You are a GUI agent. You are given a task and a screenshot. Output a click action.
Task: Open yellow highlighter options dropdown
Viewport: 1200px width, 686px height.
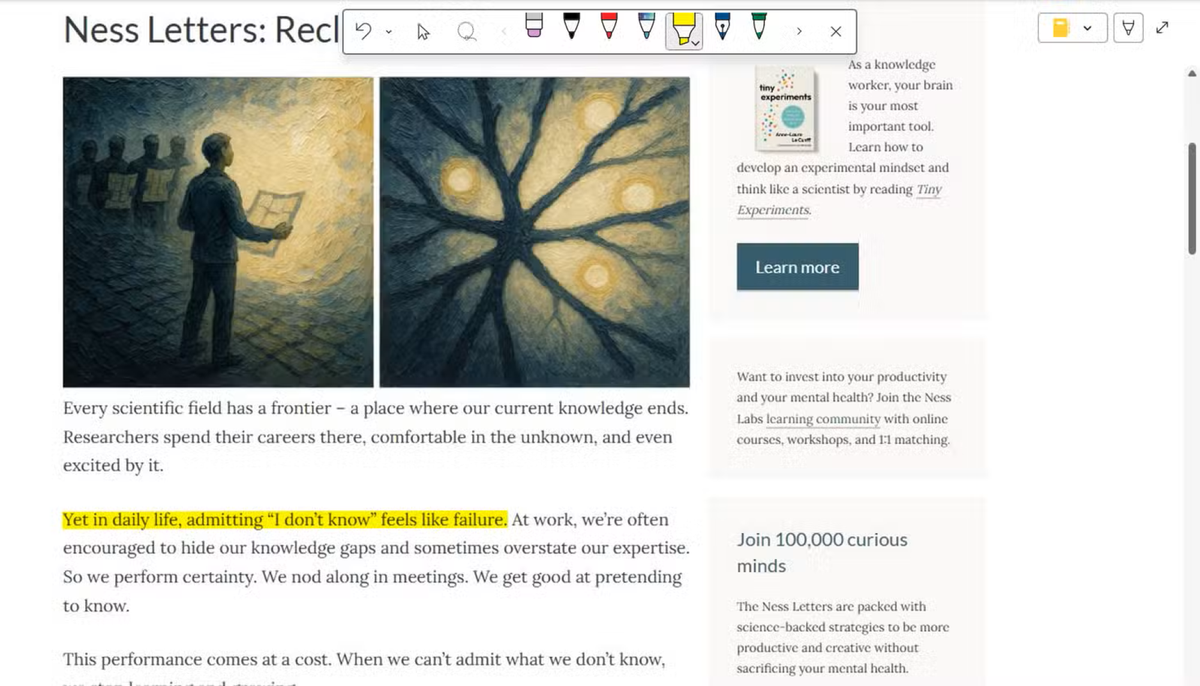tap(695, 44)
